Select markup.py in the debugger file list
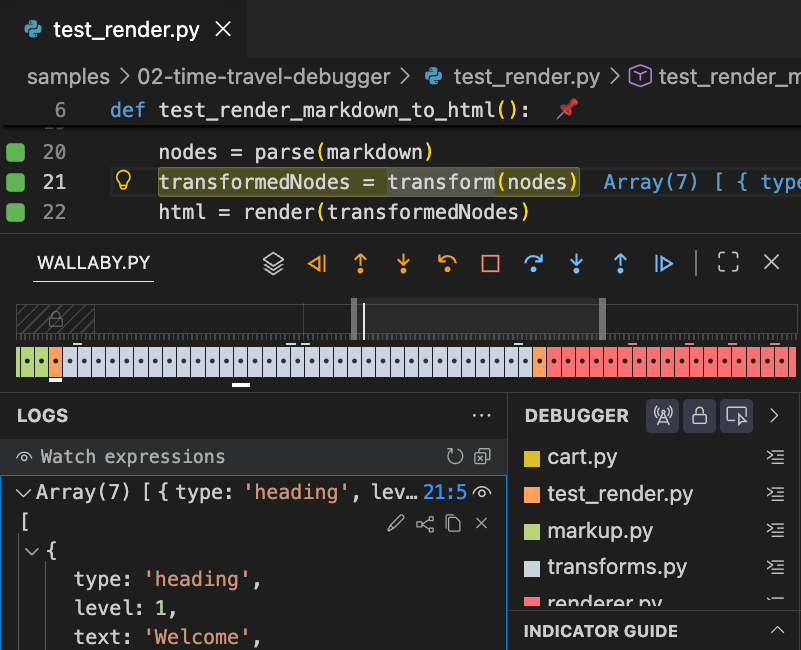The height and width of the screenshot is (650, 801). tap(600, 531)
